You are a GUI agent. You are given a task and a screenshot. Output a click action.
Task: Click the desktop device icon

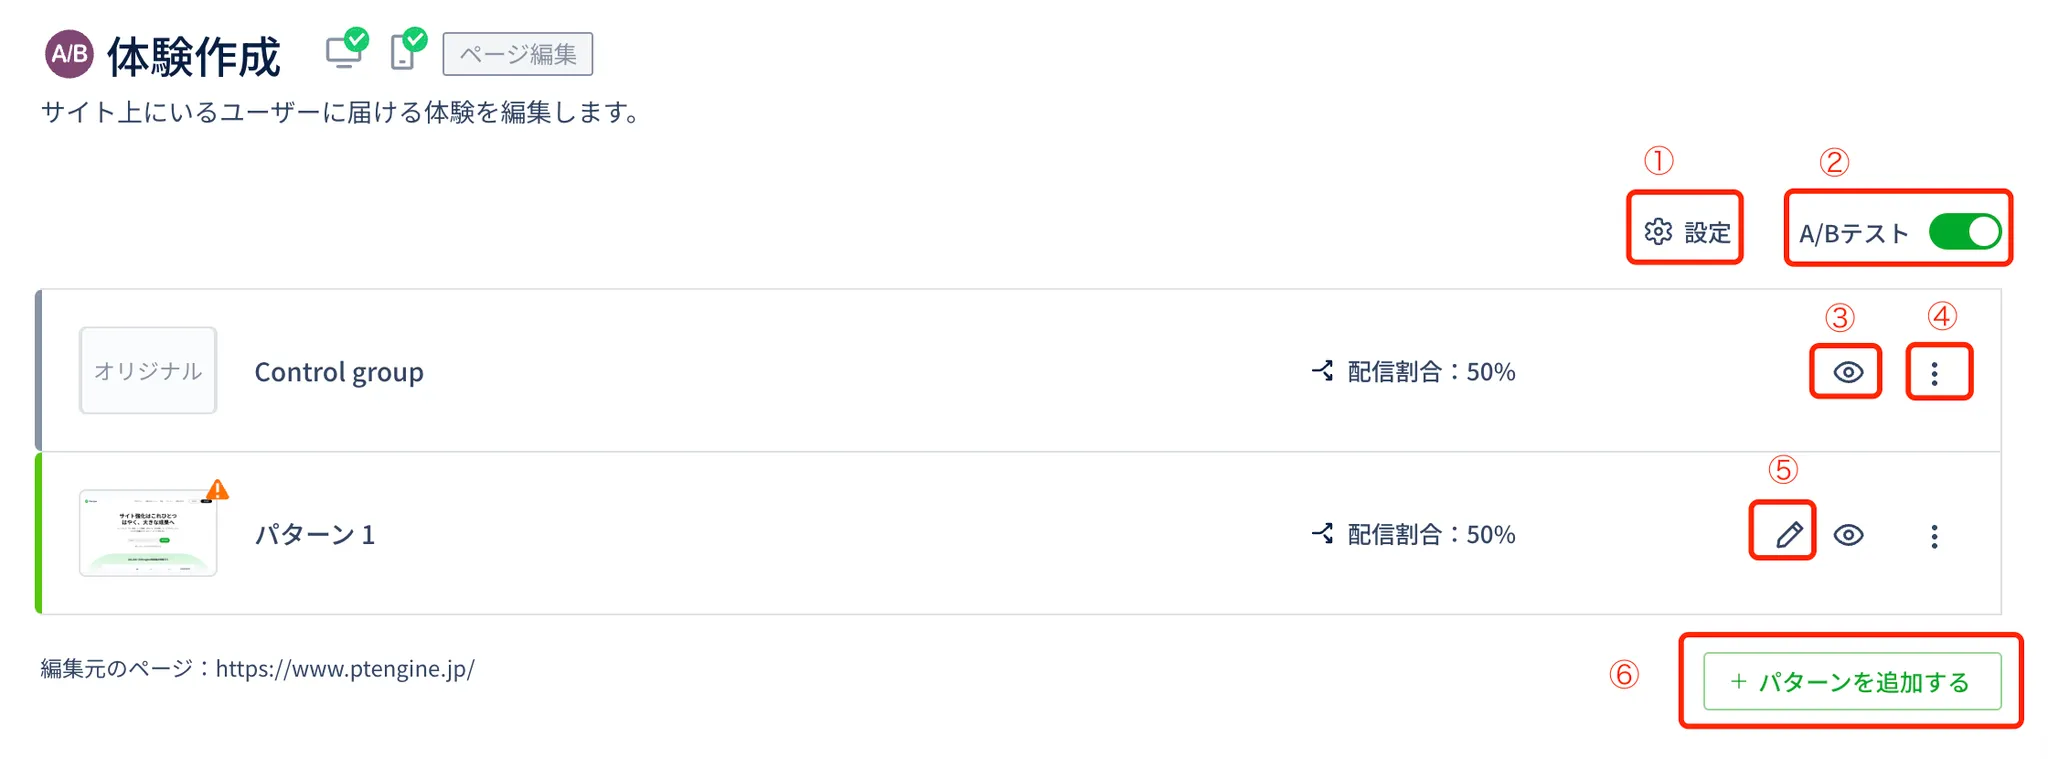click(345, 52)
